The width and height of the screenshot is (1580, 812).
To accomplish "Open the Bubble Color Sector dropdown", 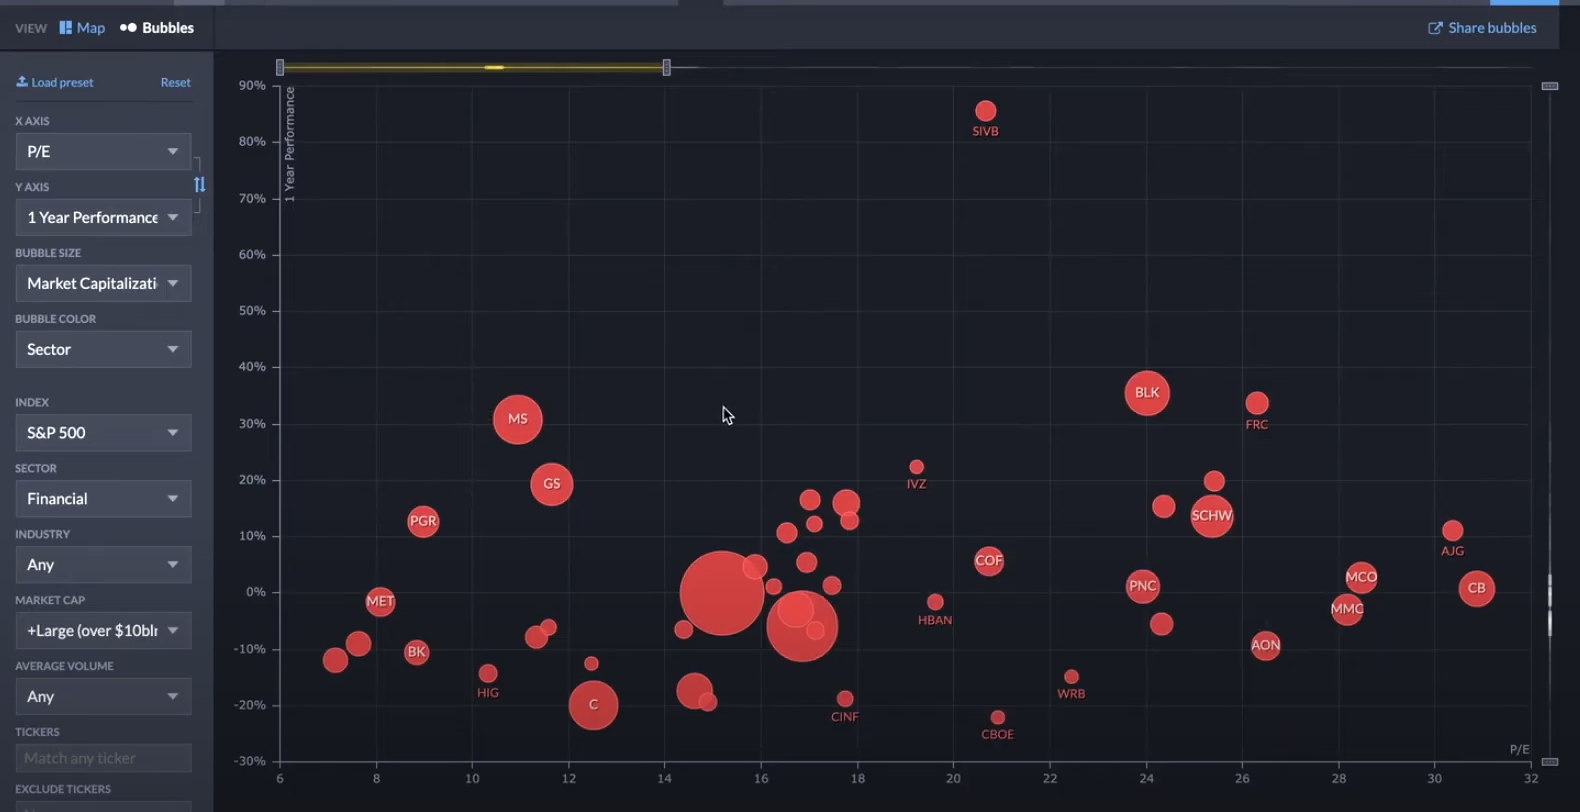I will click(103, 349).
